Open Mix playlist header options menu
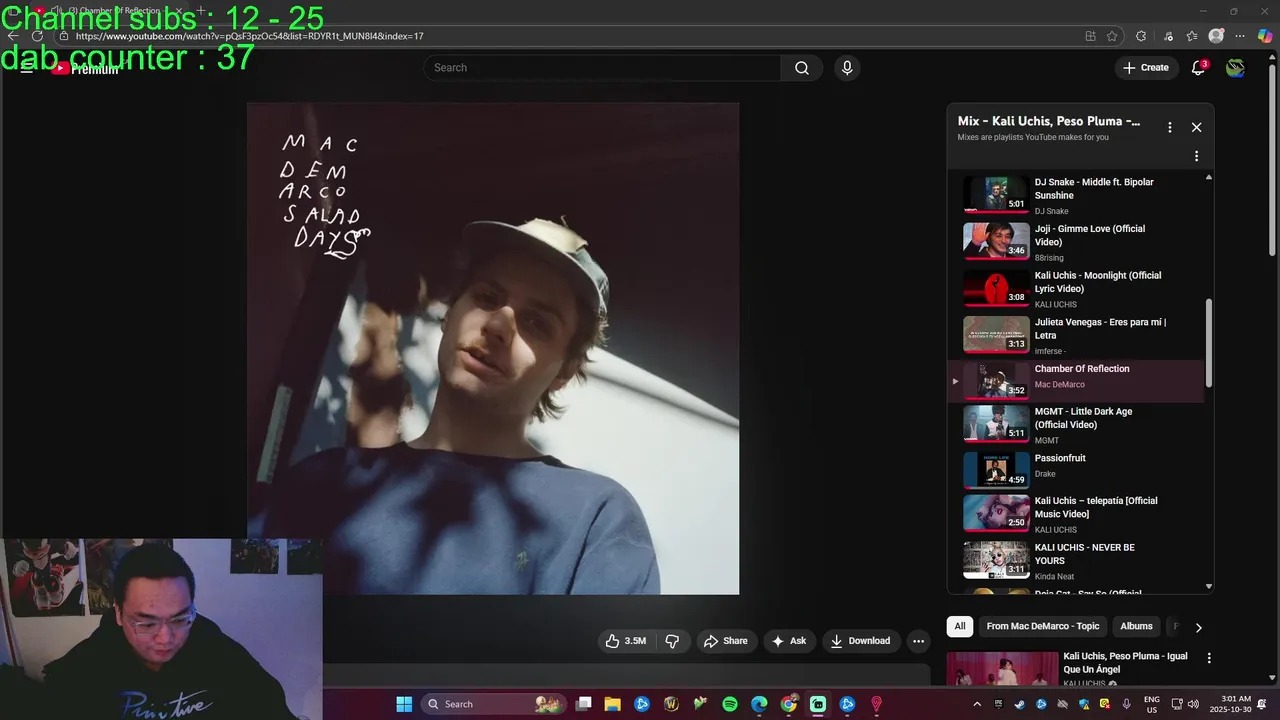 pyautogui.click(x=1169, y=127)
